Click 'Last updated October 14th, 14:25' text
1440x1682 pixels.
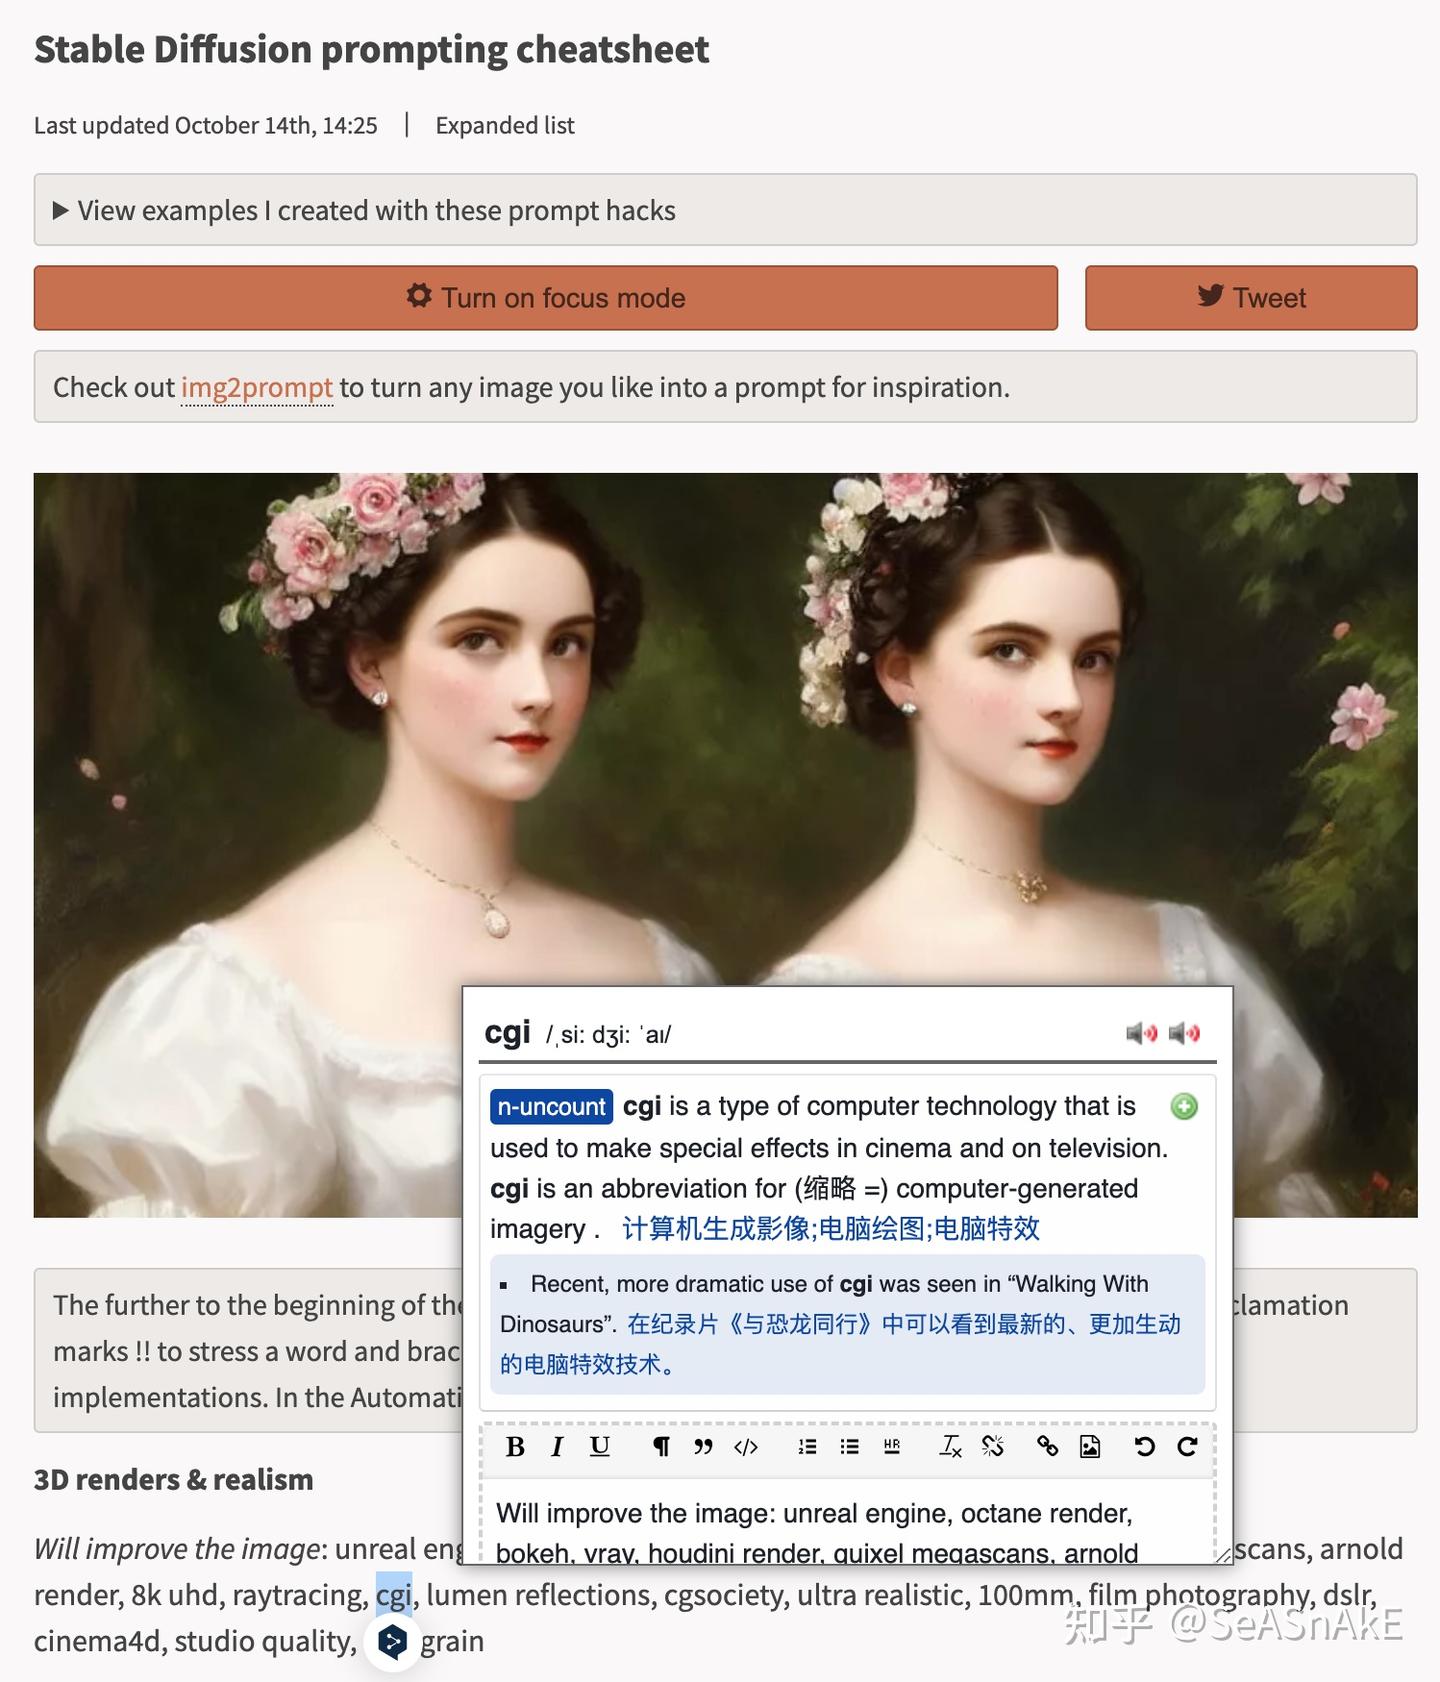tap(206, 125)
